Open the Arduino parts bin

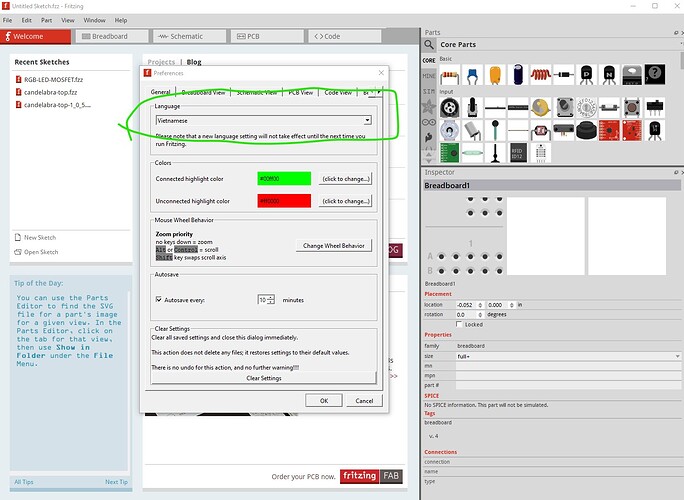[x=429, y=123]
